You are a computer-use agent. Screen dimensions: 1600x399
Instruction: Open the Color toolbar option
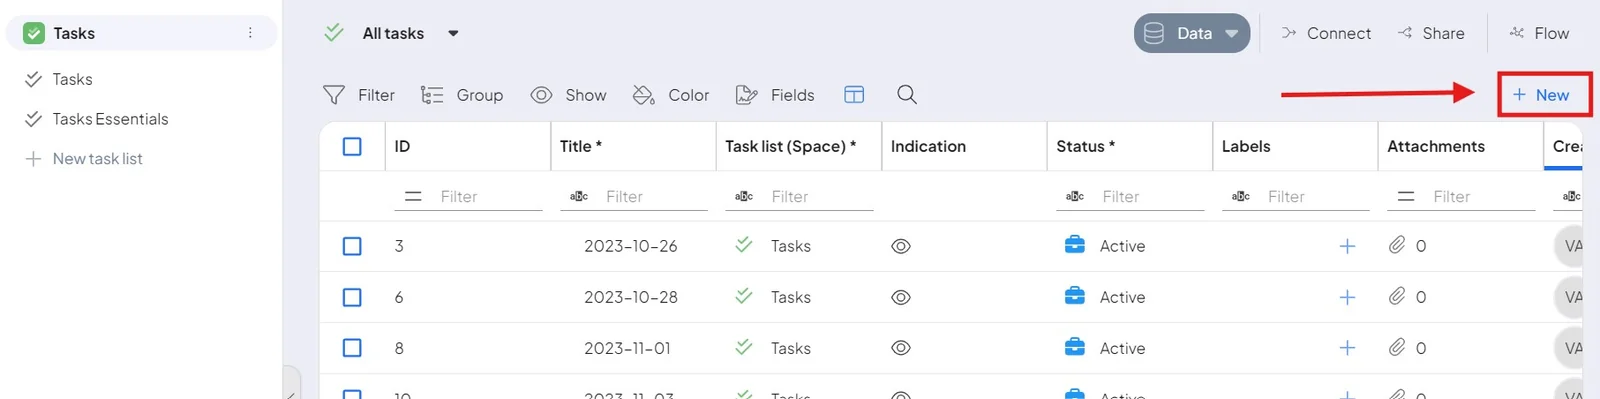[671, 95]
